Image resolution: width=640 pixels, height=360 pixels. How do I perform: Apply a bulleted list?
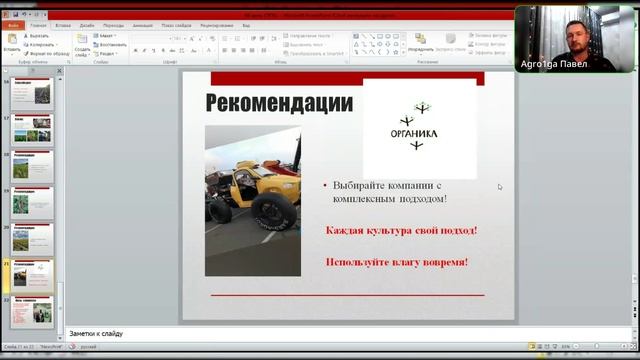(x=225, y=39)
